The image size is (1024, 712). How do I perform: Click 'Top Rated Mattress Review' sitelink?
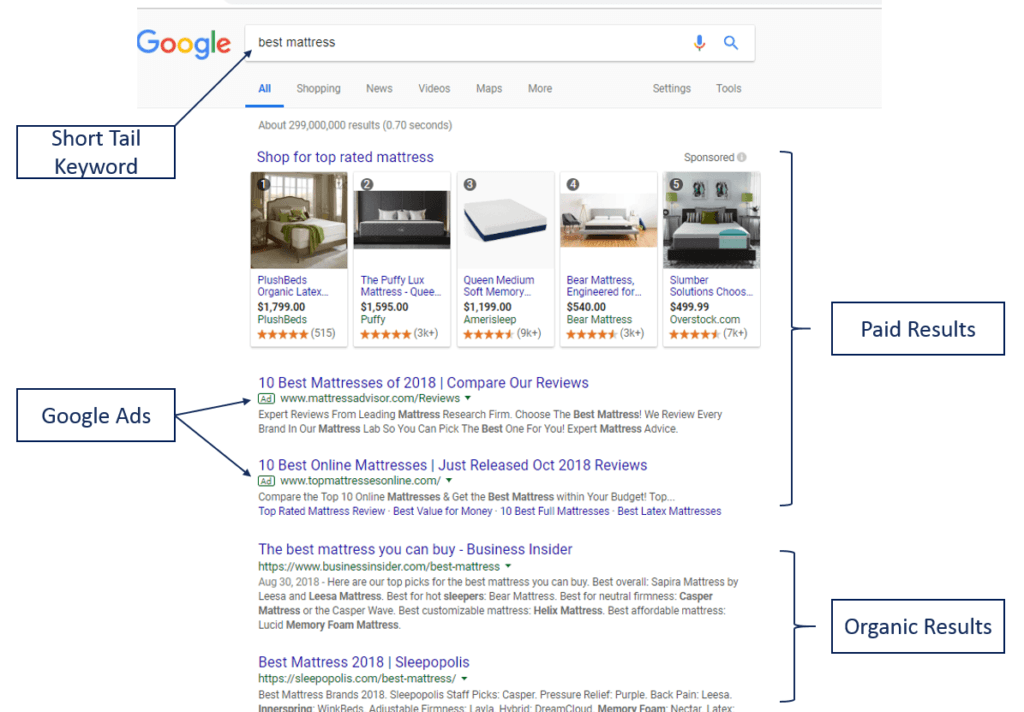[x=322, y=511]
